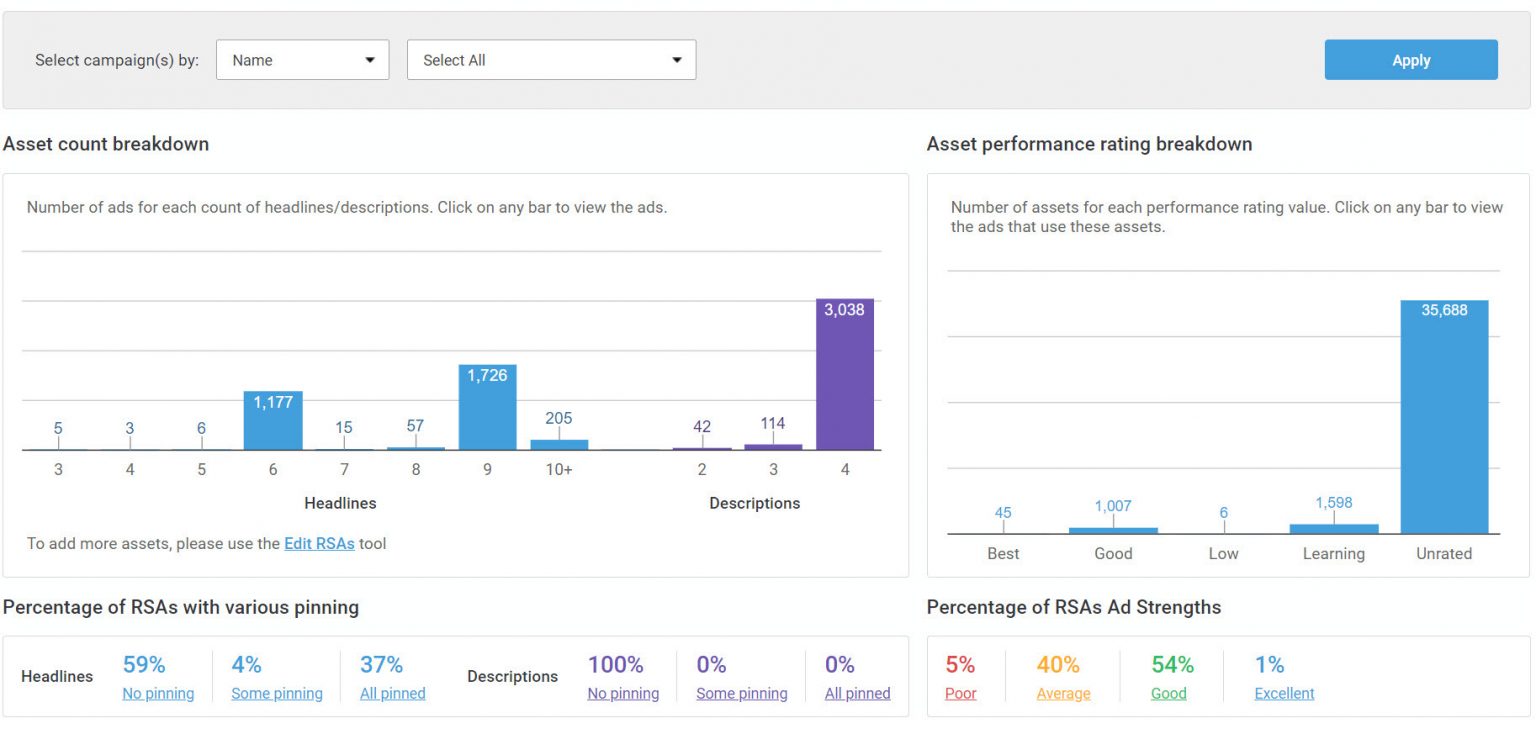This screenshot has height=734, width=1536.
Task: Open the 'All pinned' link for Headlines
Action: tap(391, 693)
